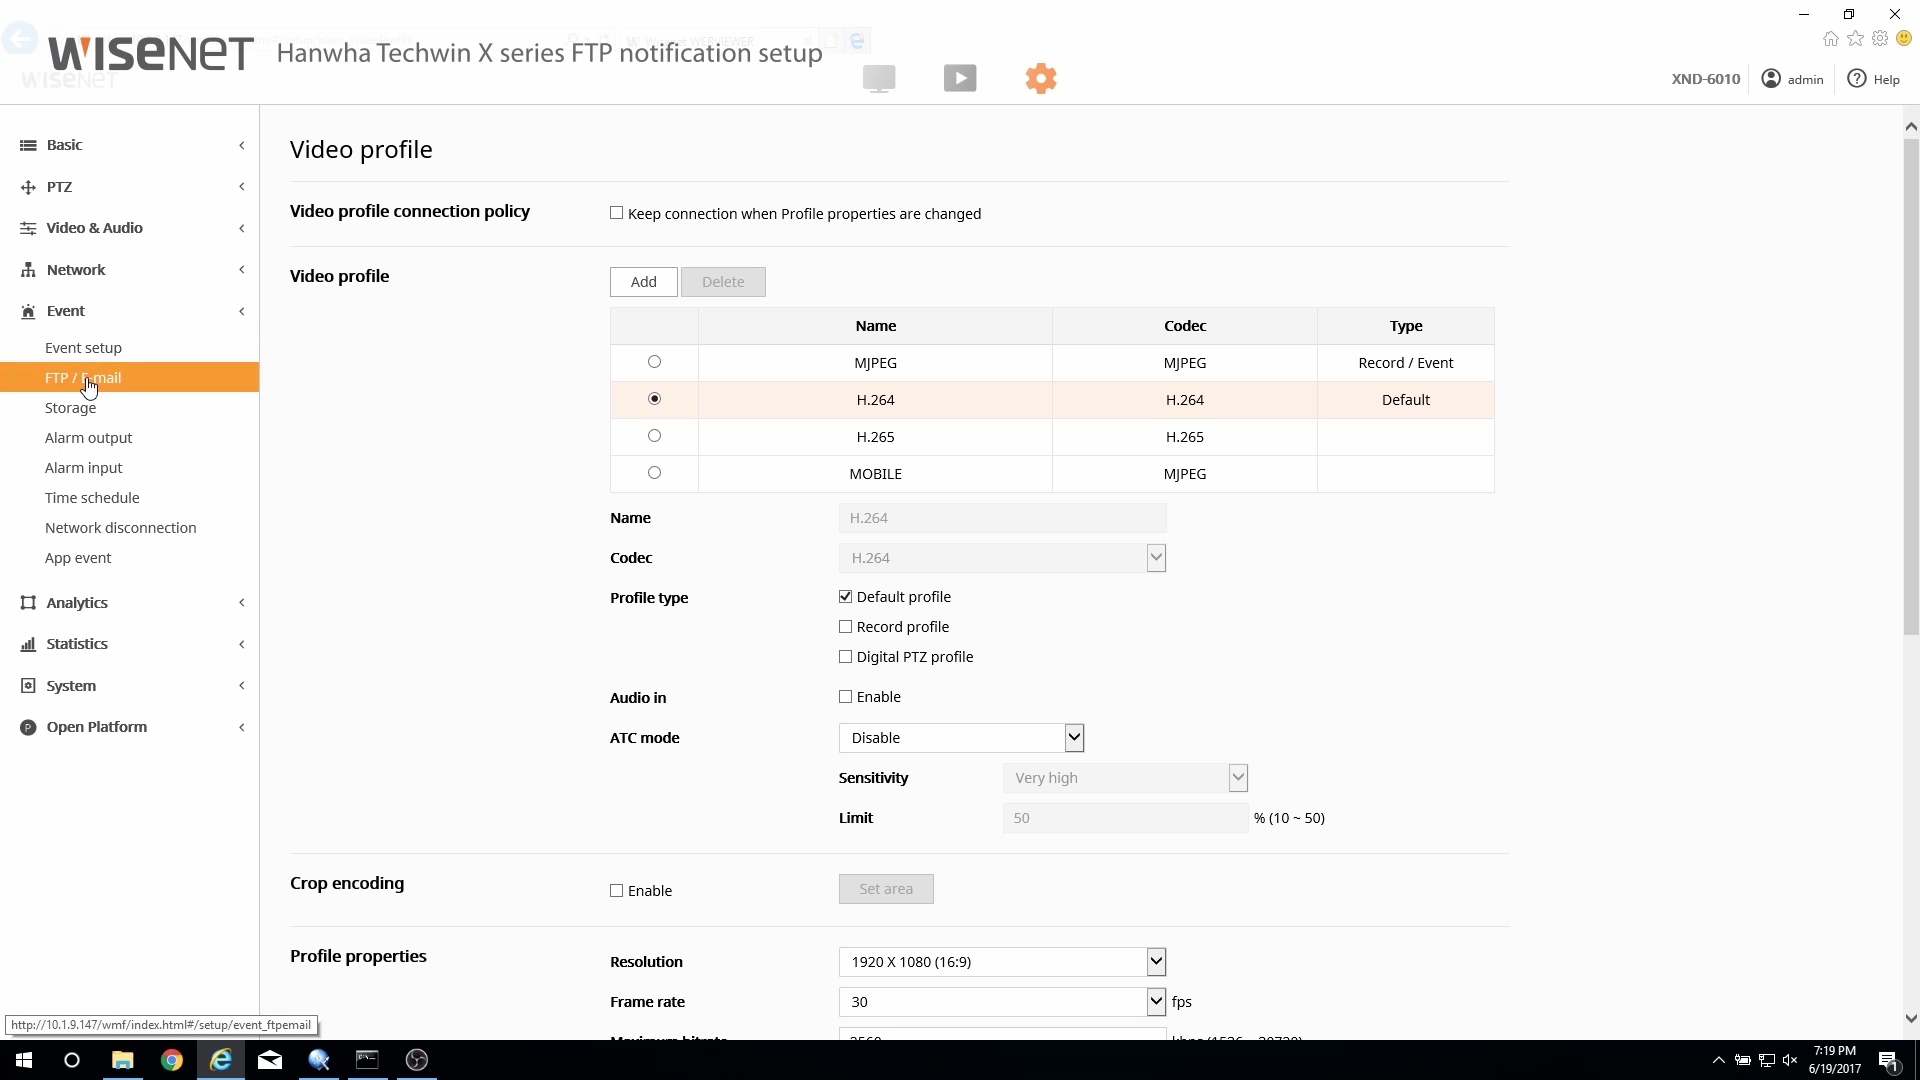The height and width of the screenshot is (1080, 1920).
Task: Open the Help question mark icon
Action: coord(1857,79)
